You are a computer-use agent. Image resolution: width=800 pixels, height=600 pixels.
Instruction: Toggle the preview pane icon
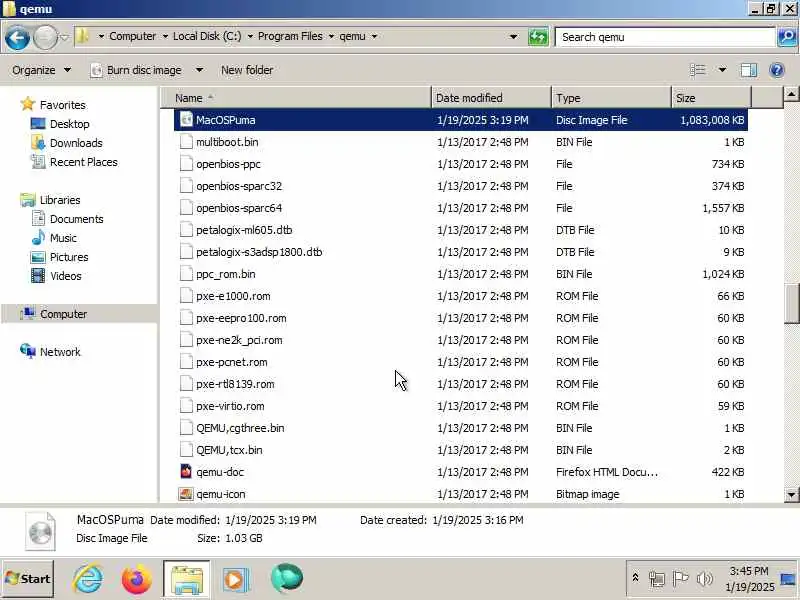click(x=748, y=70)
